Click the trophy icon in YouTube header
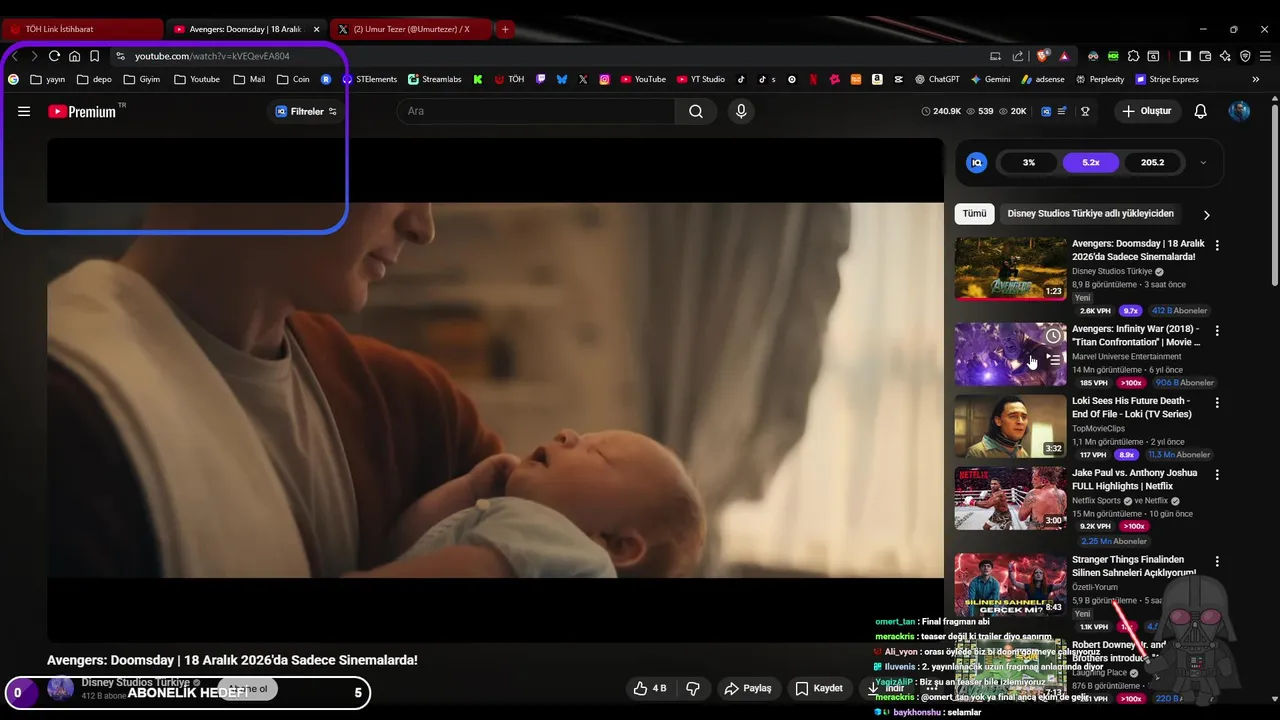Image resolution: width=1280 pixels, height=720 pixels. pyautogui.click(x=1085, y=111)
